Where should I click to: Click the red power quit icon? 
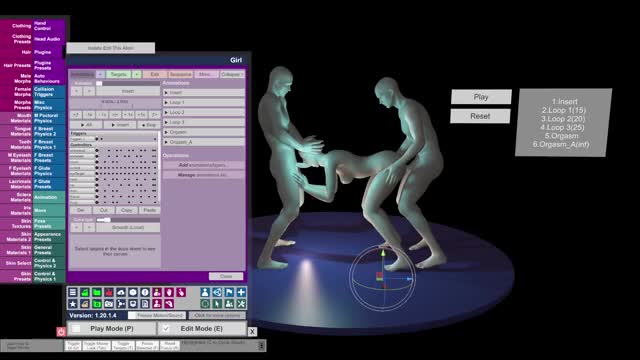pyautogui.click(x=61, y=331)
